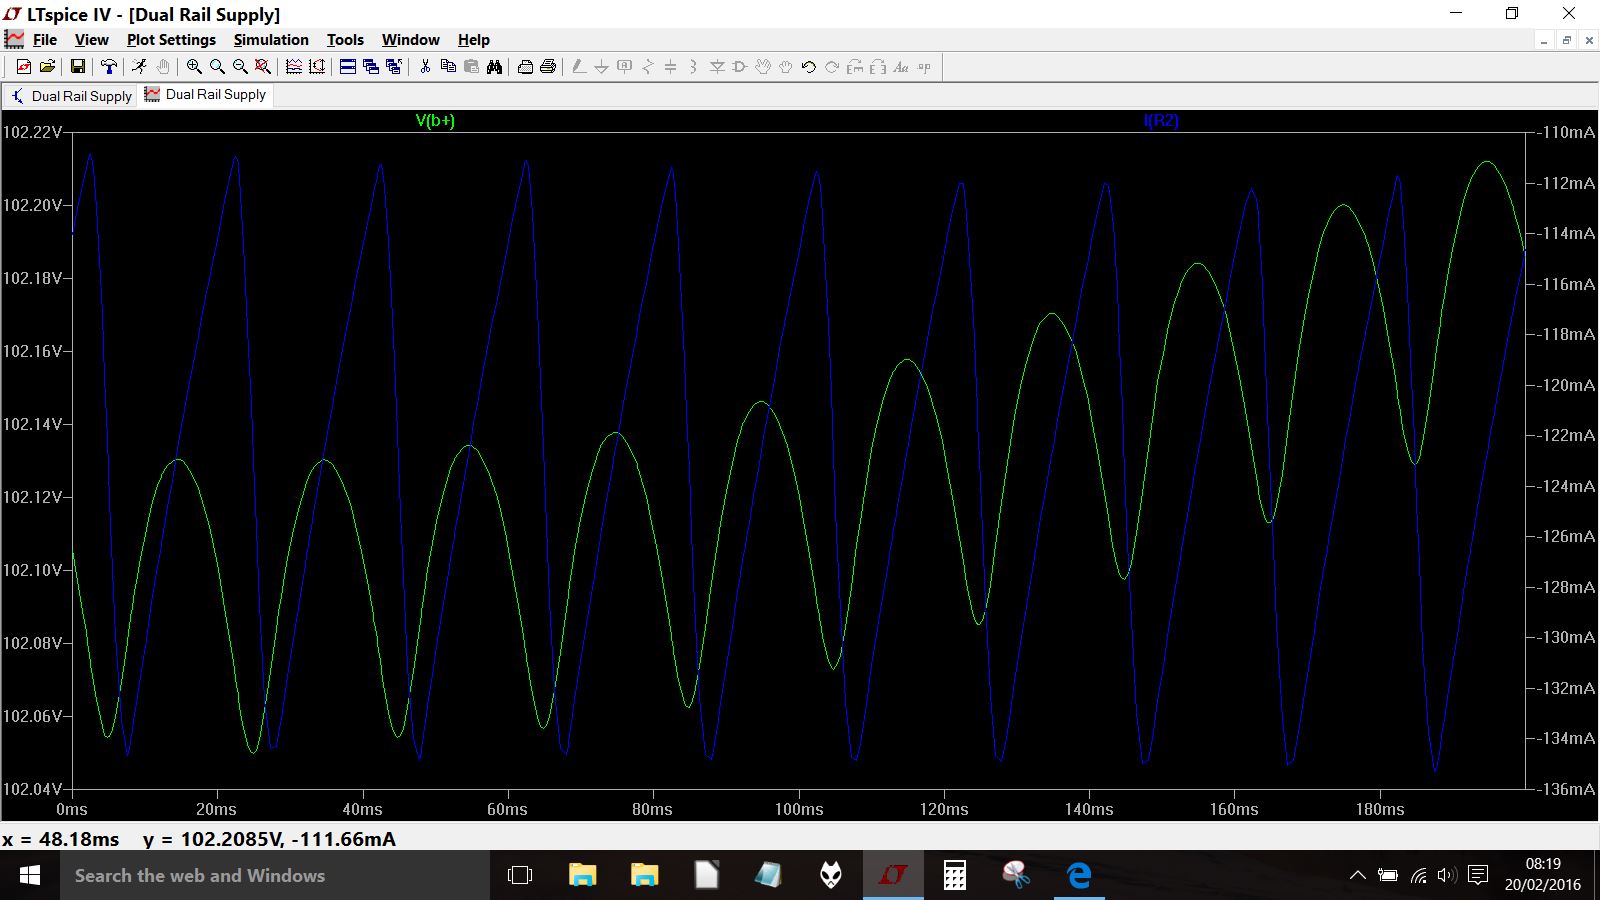Click the 100ms time axis label

pos(799,809)
